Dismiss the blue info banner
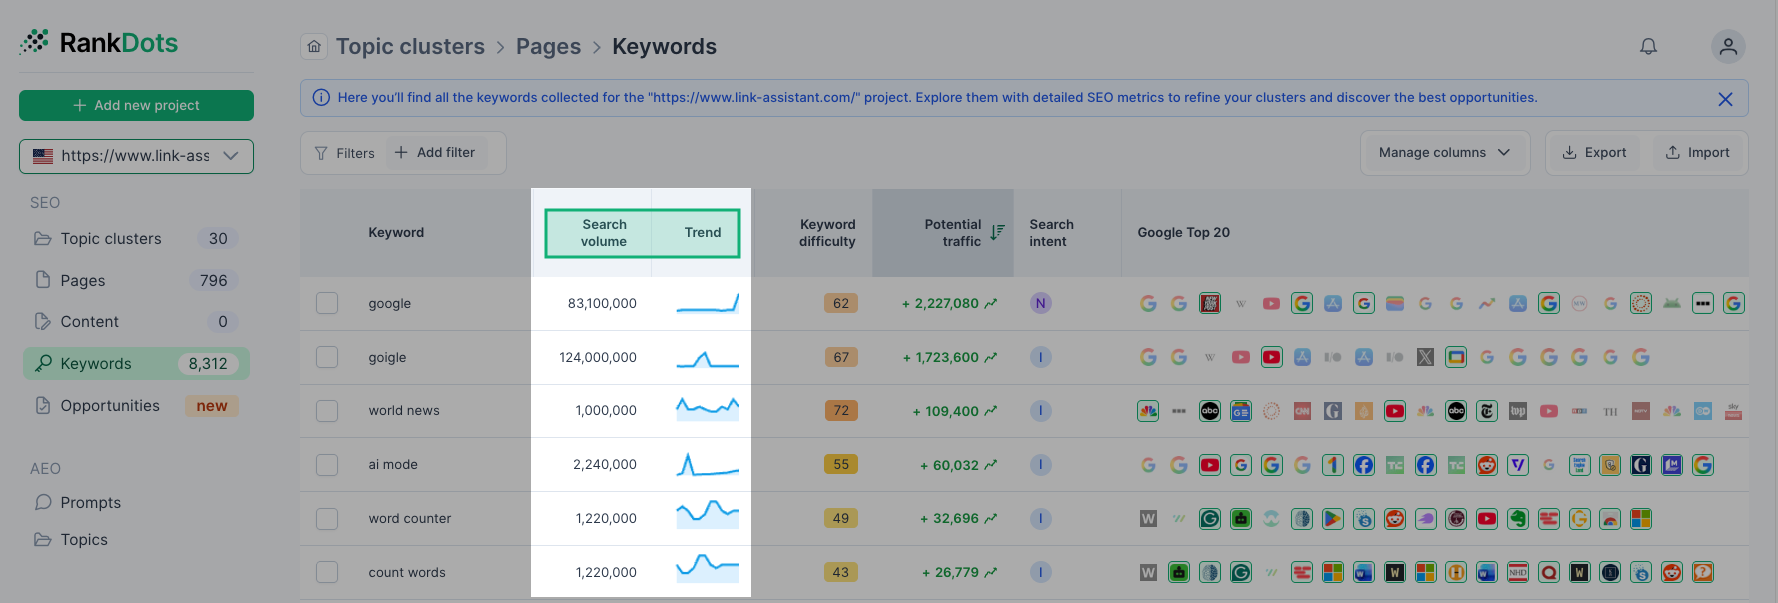Viewport: 1778px width, 603px height. point(1725,98)
